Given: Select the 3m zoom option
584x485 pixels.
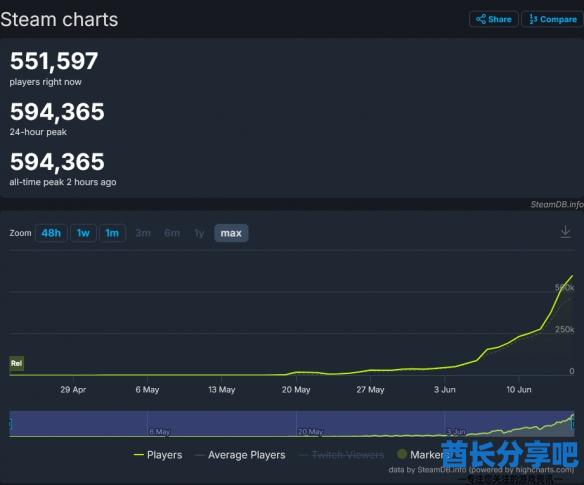Looking at the screenshot, I should [x=143, y=233].
